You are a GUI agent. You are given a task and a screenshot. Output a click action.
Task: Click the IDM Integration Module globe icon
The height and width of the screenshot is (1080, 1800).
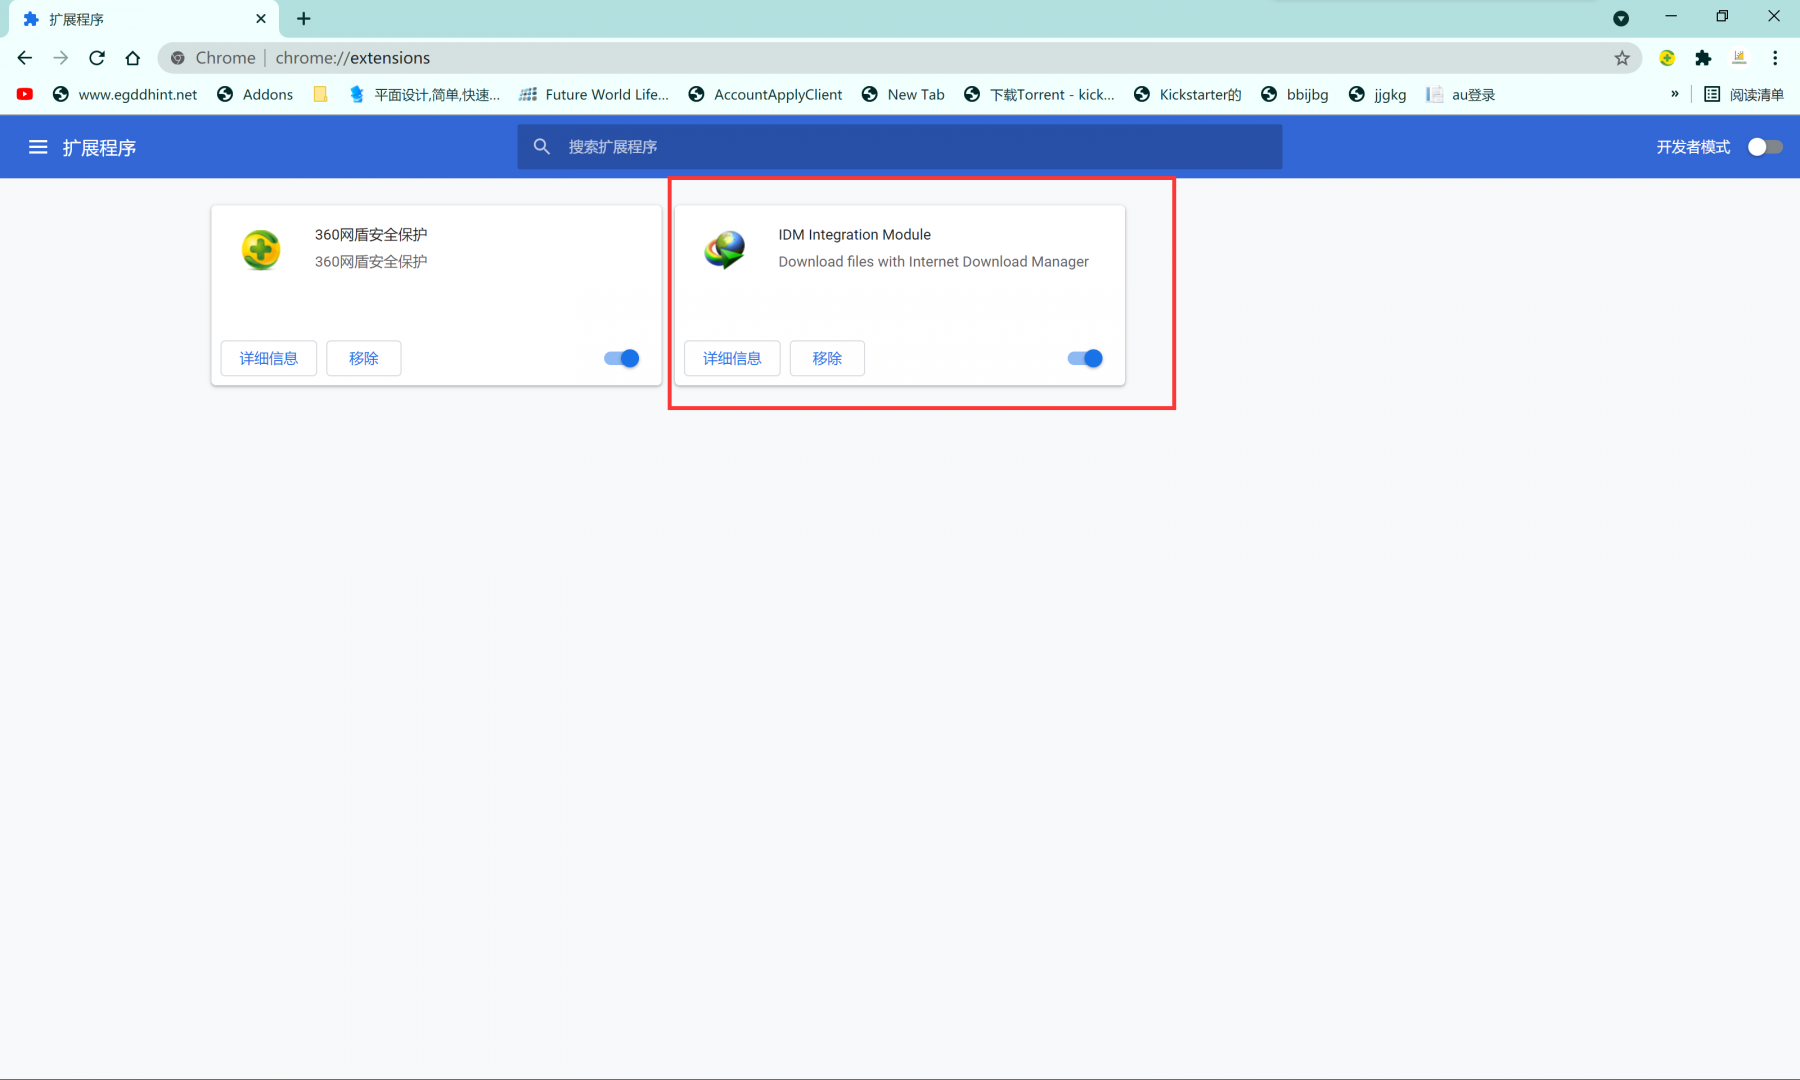[725, 249]
